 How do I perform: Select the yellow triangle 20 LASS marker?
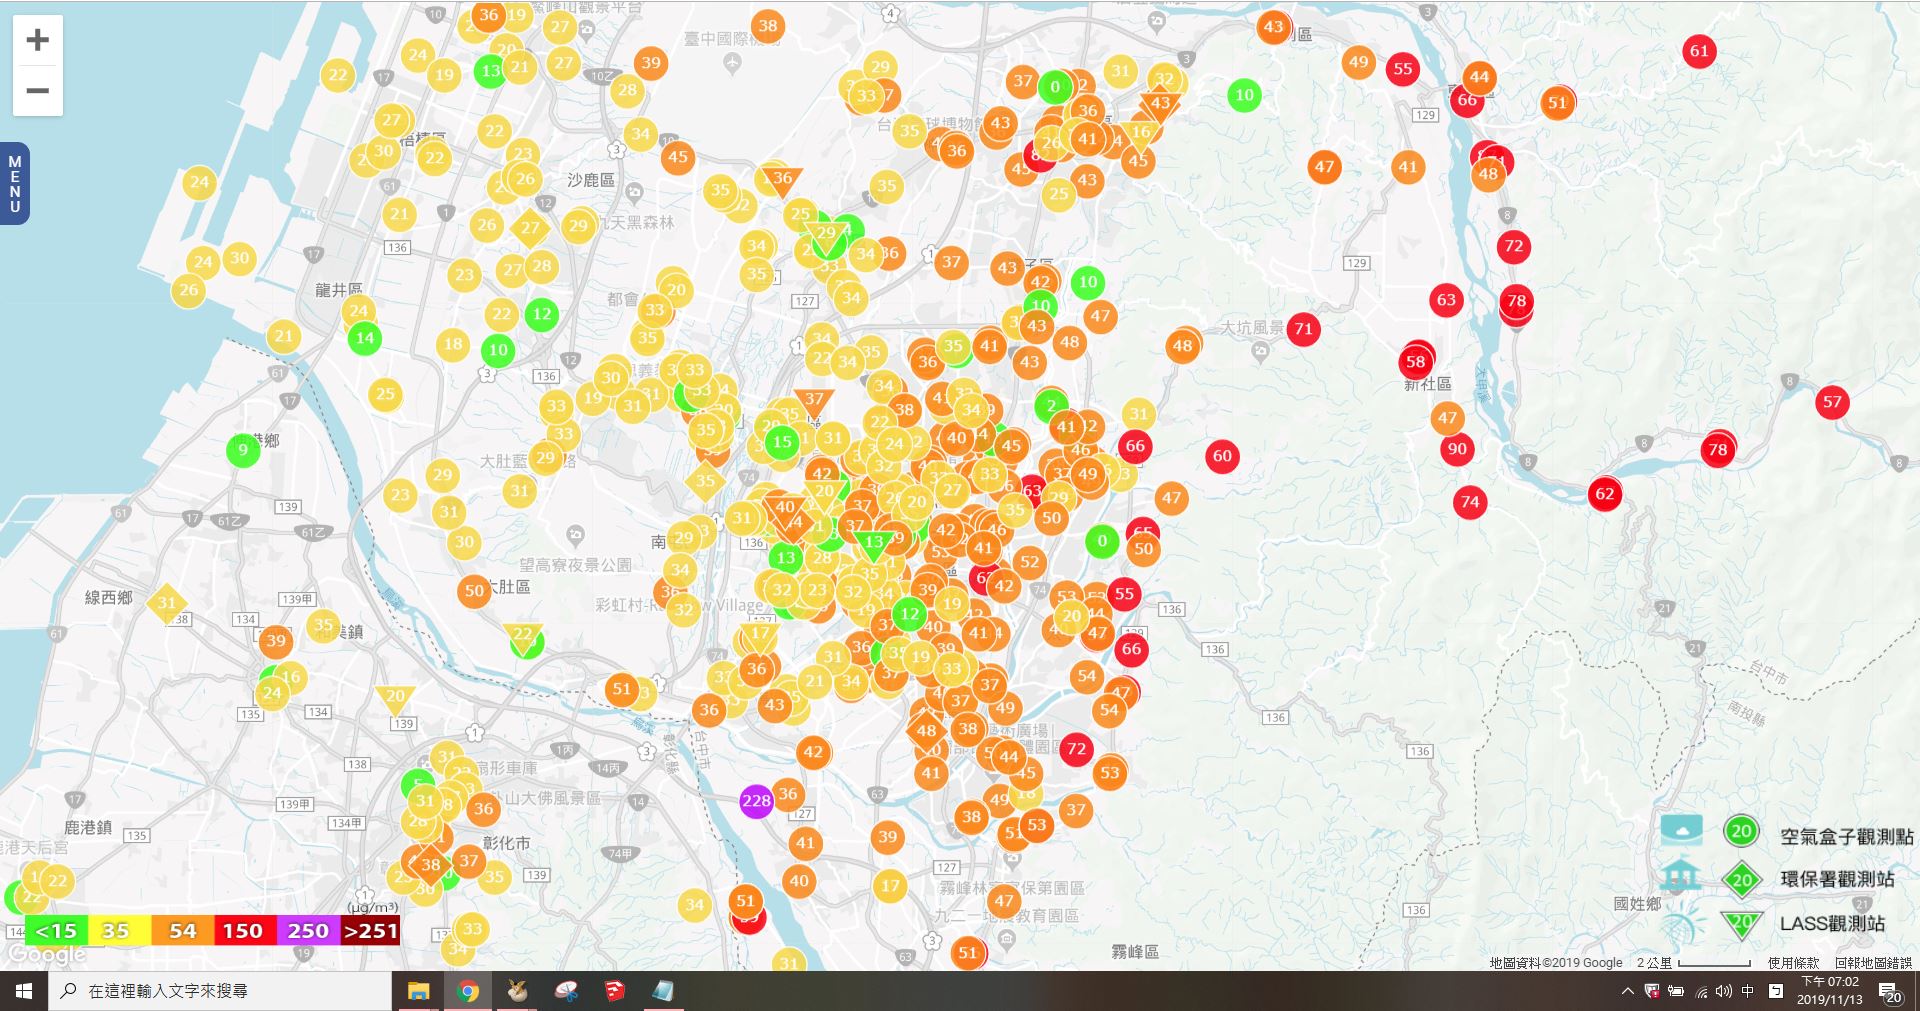pos(395,697)
